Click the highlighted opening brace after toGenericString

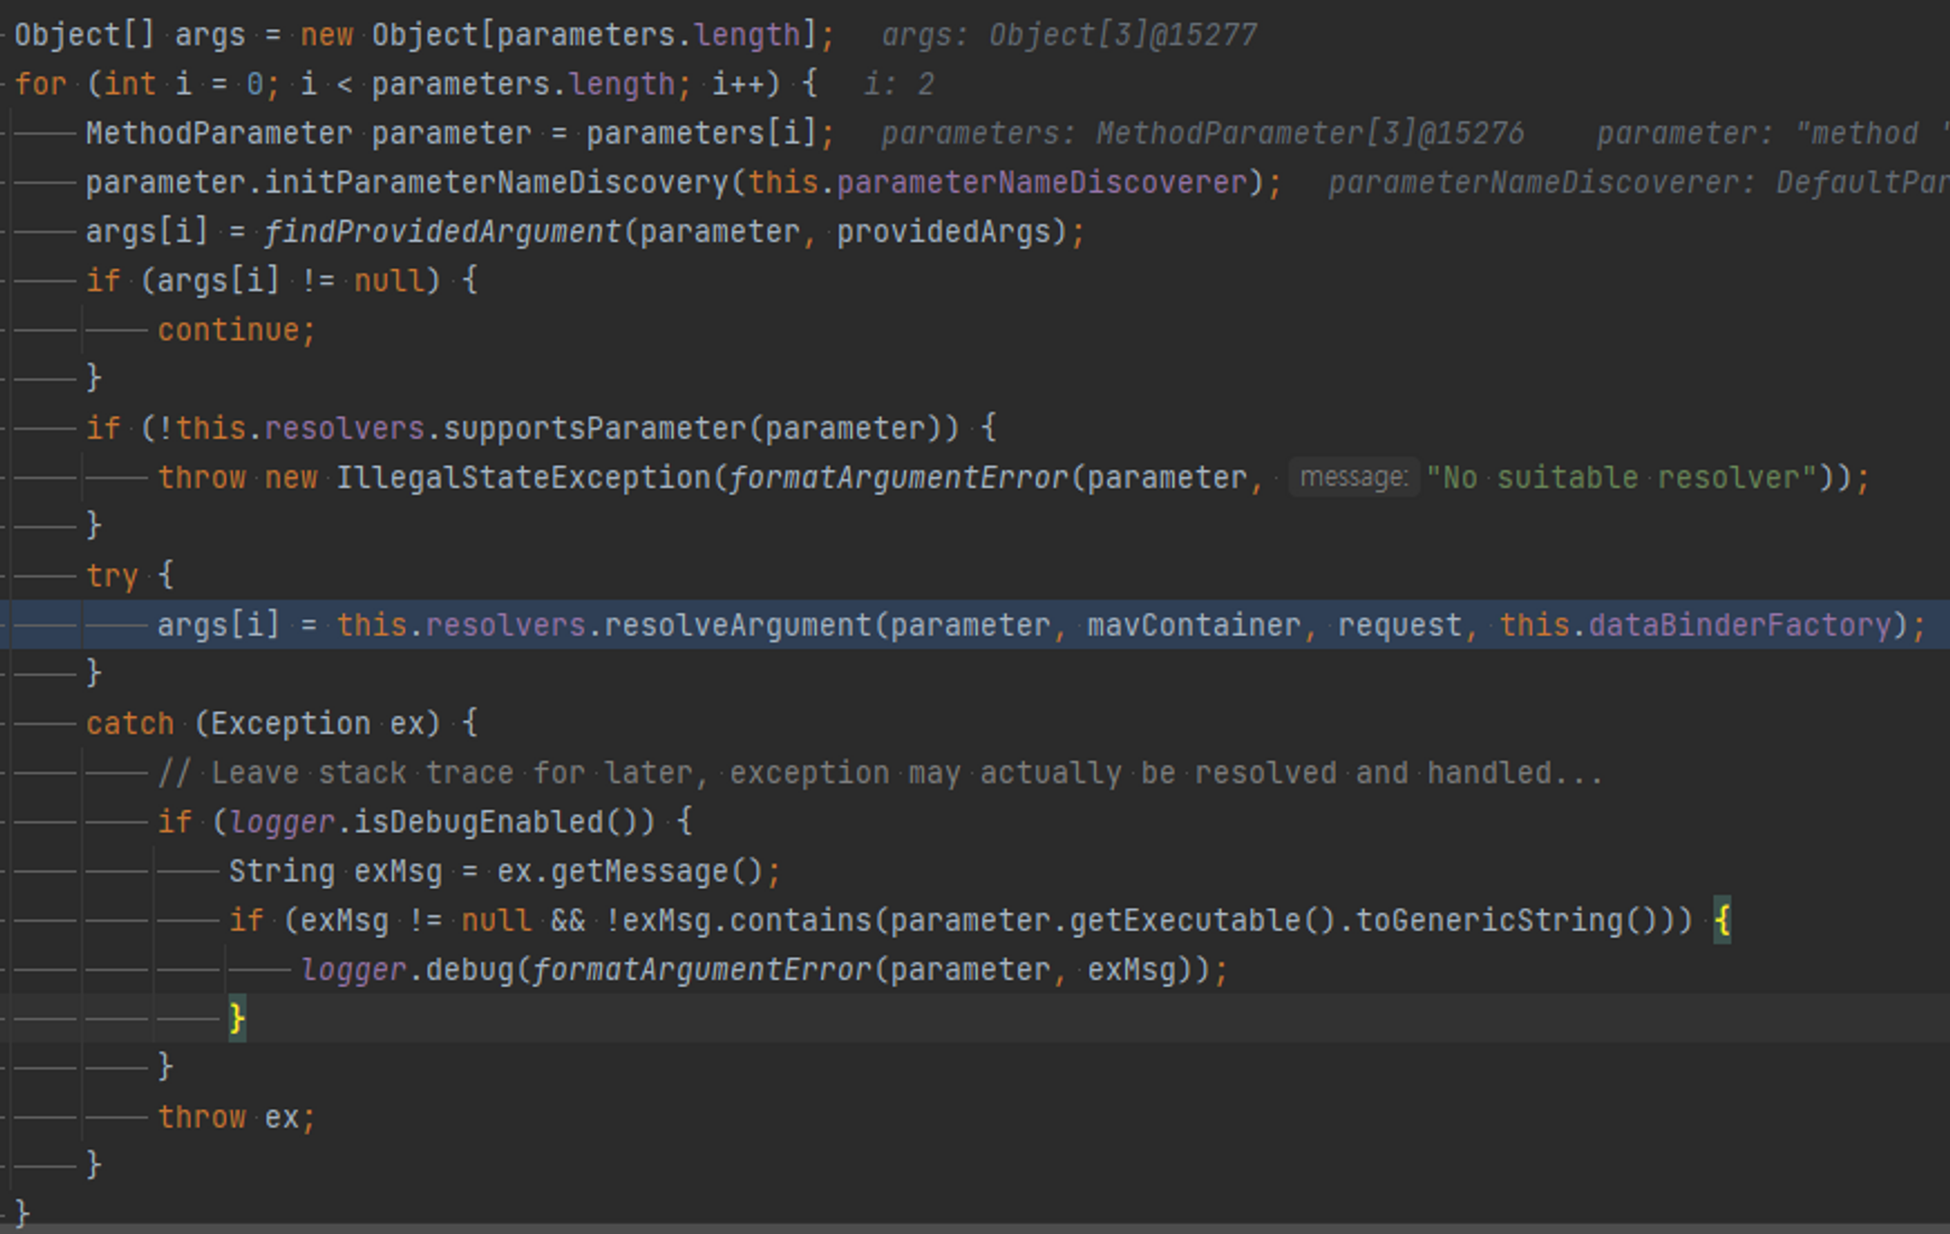[1722, 920]
